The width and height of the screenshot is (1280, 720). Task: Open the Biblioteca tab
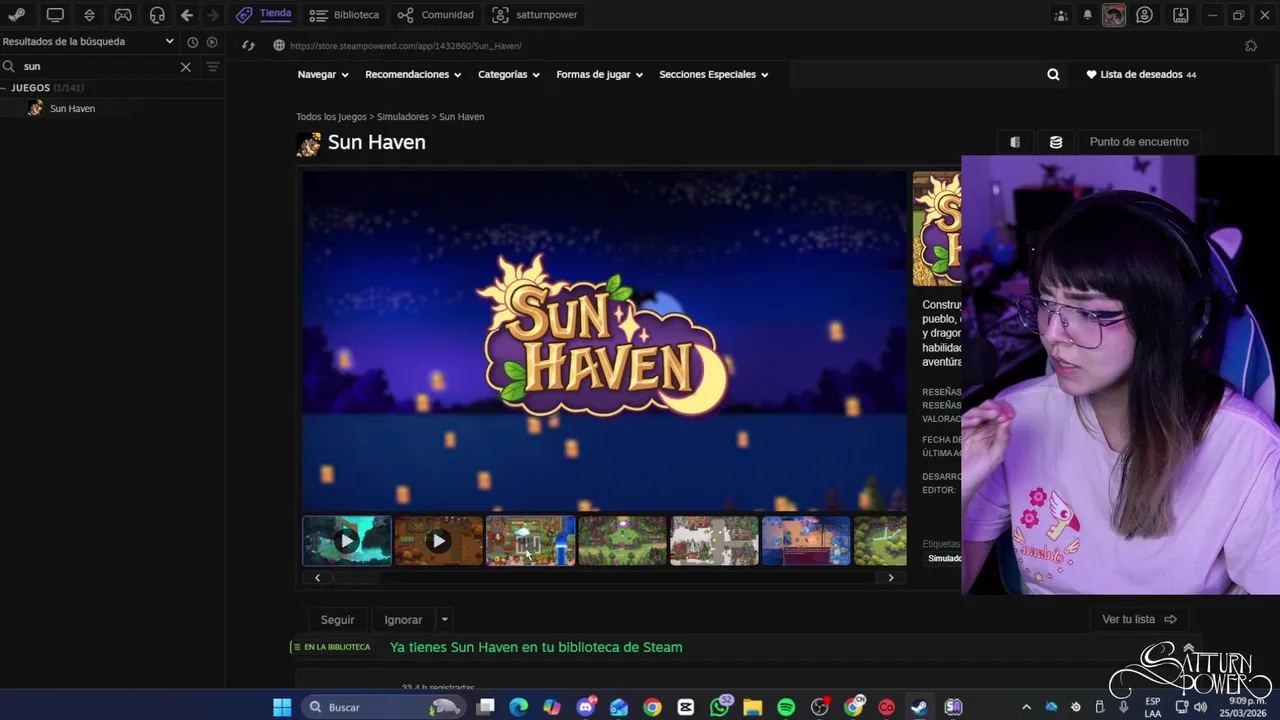[344, 15]
